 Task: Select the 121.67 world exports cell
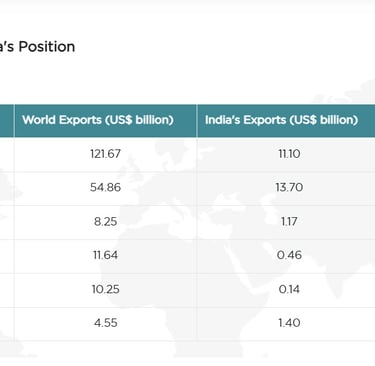[105, 154]
